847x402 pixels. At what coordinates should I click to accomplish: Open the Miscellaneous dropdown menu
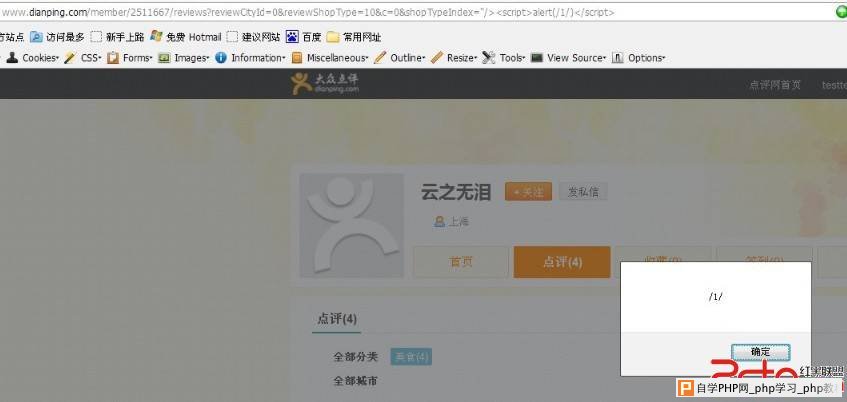pyautogui.click(x=338, y=57)
